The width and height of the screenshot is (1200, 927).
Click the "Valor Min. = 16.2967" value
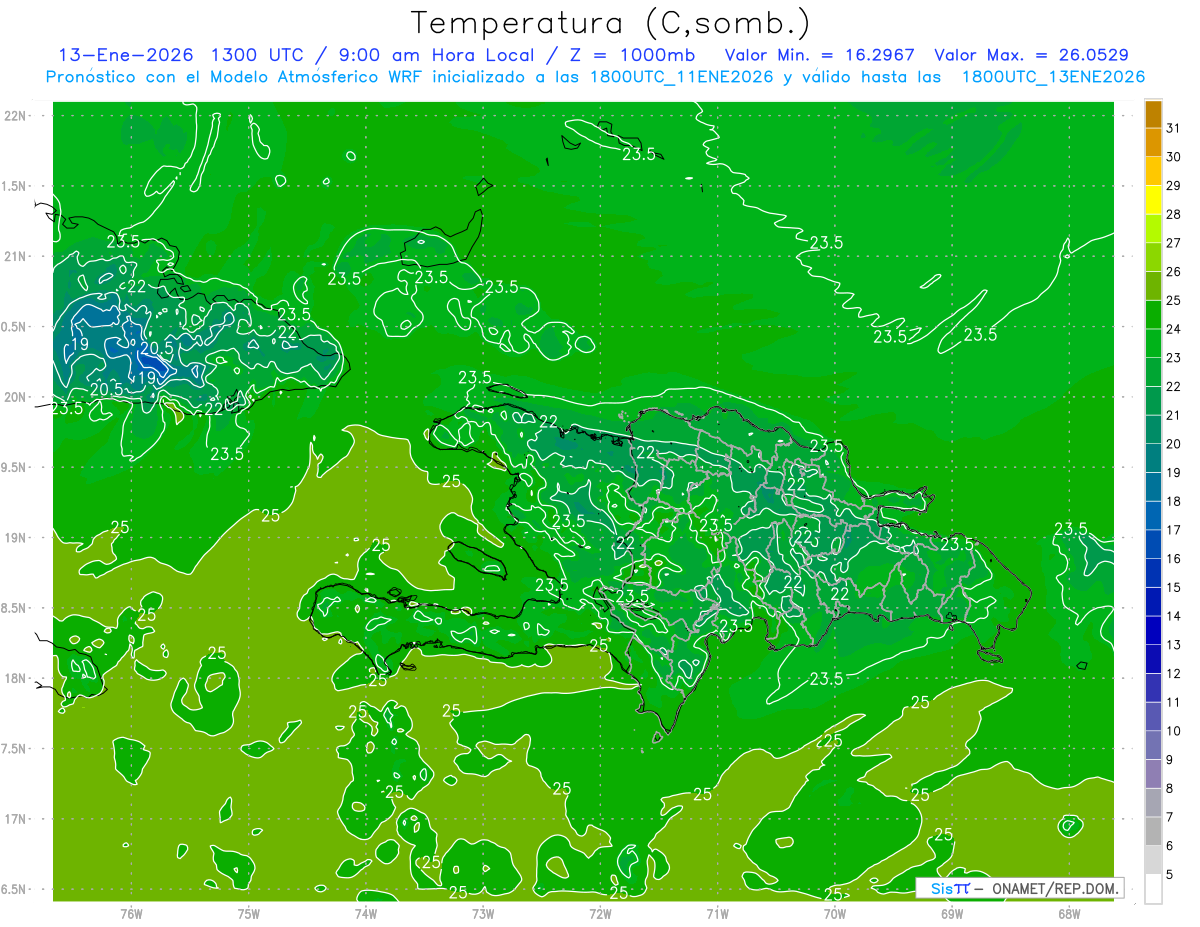coord(820,55)
